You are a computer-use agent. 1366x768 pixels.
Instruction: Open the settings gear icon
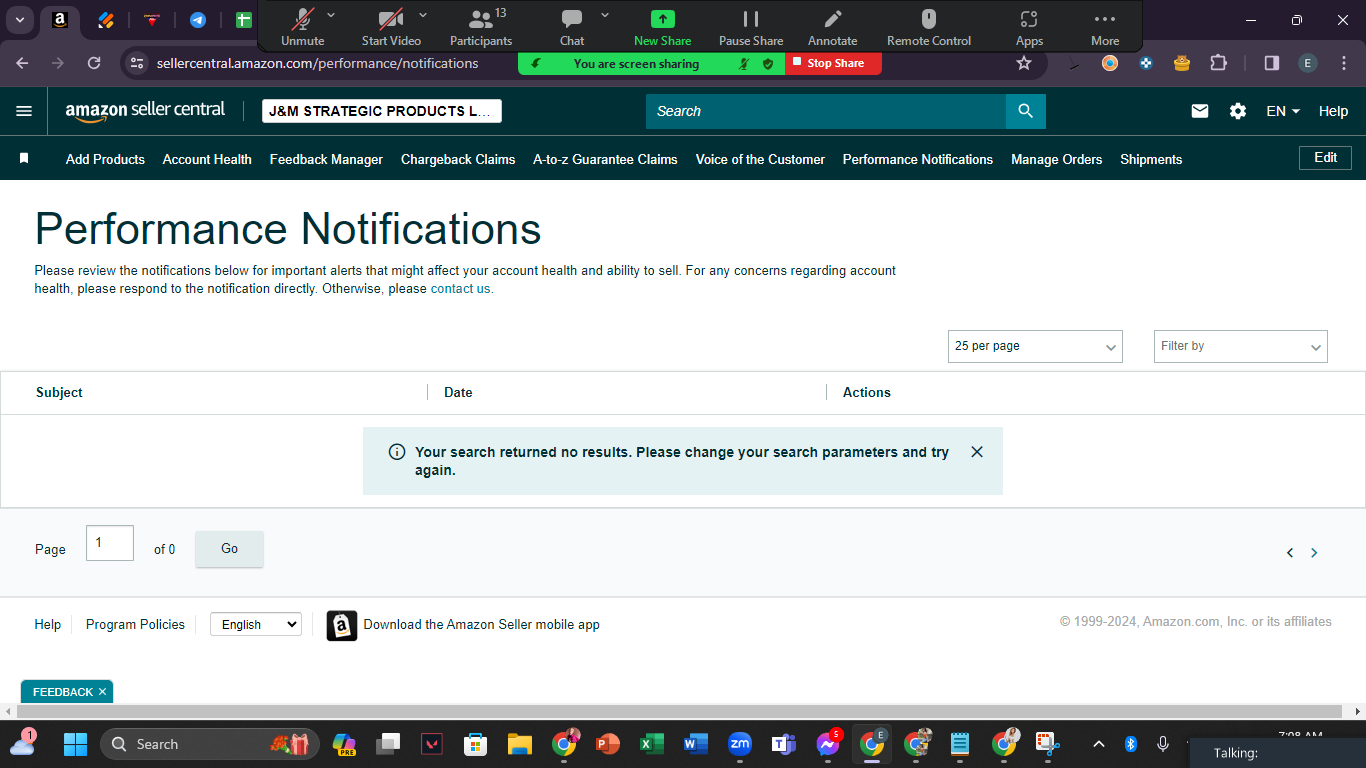(x=1238, y=111)
